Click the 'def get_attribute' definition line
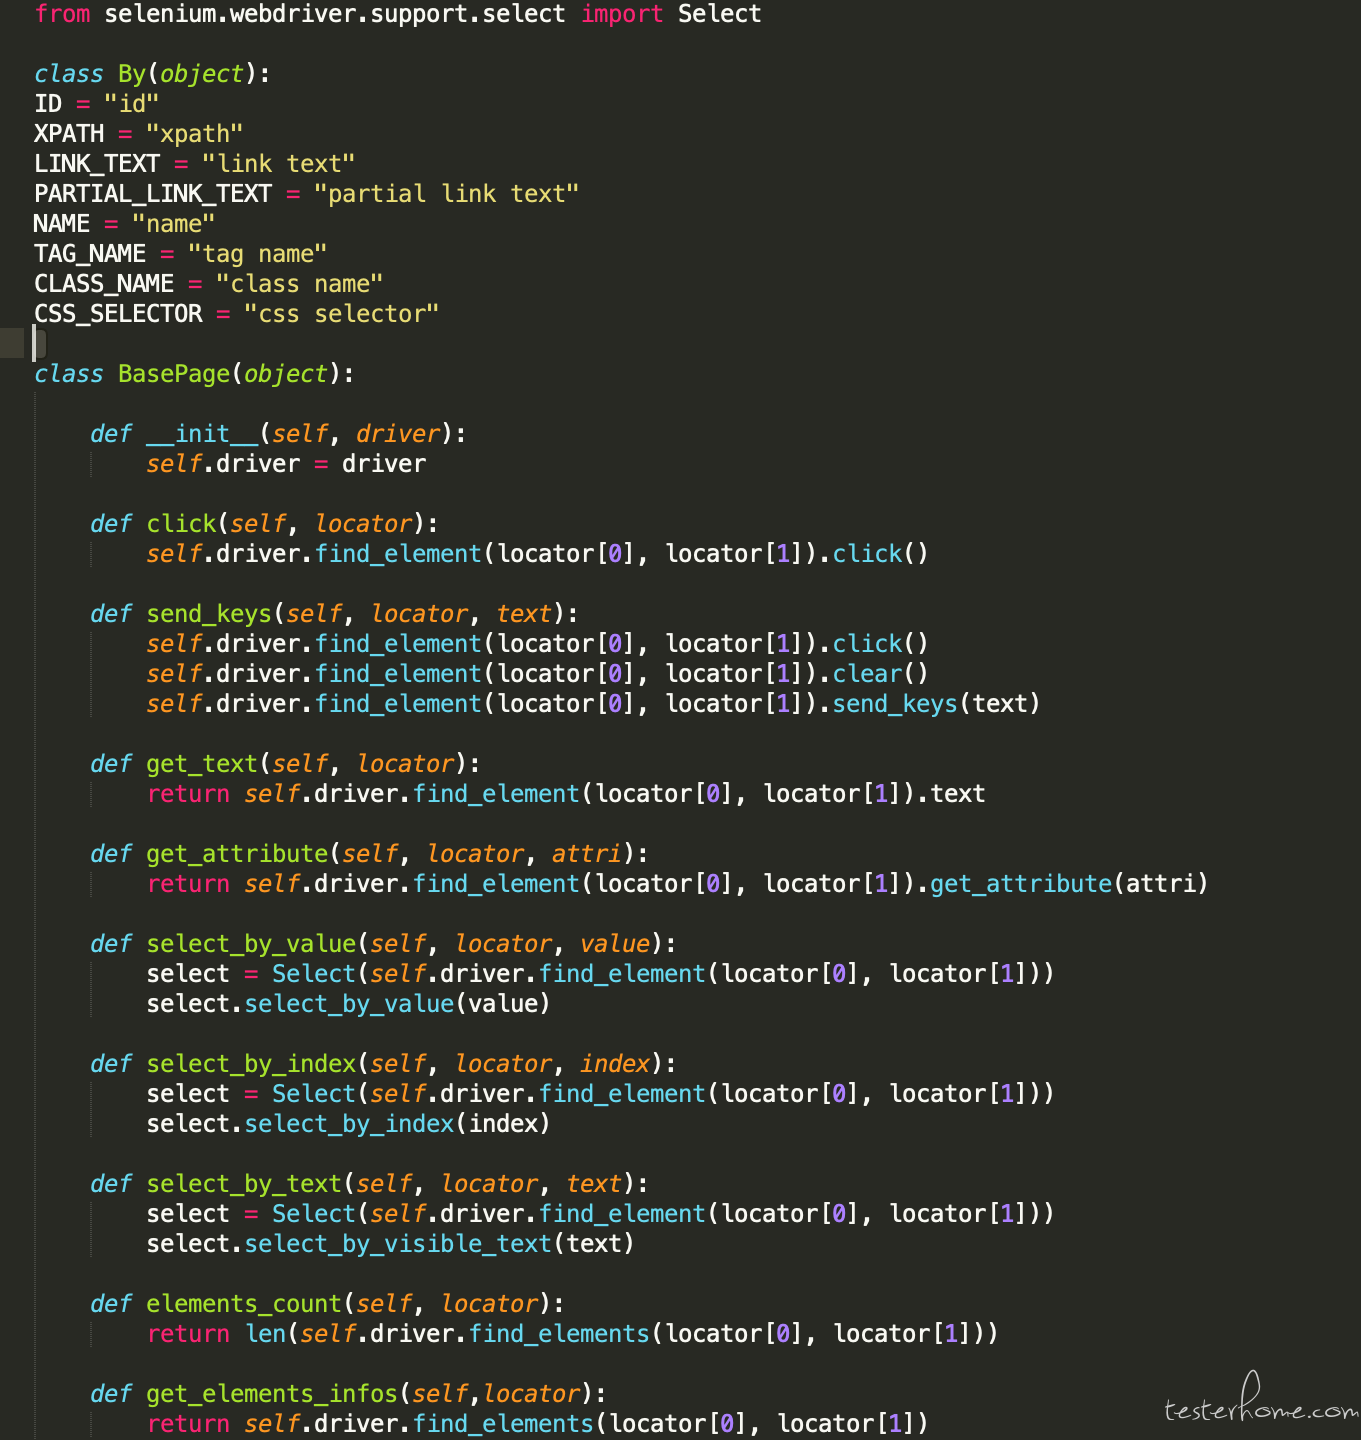 click(x=369, y=854)
